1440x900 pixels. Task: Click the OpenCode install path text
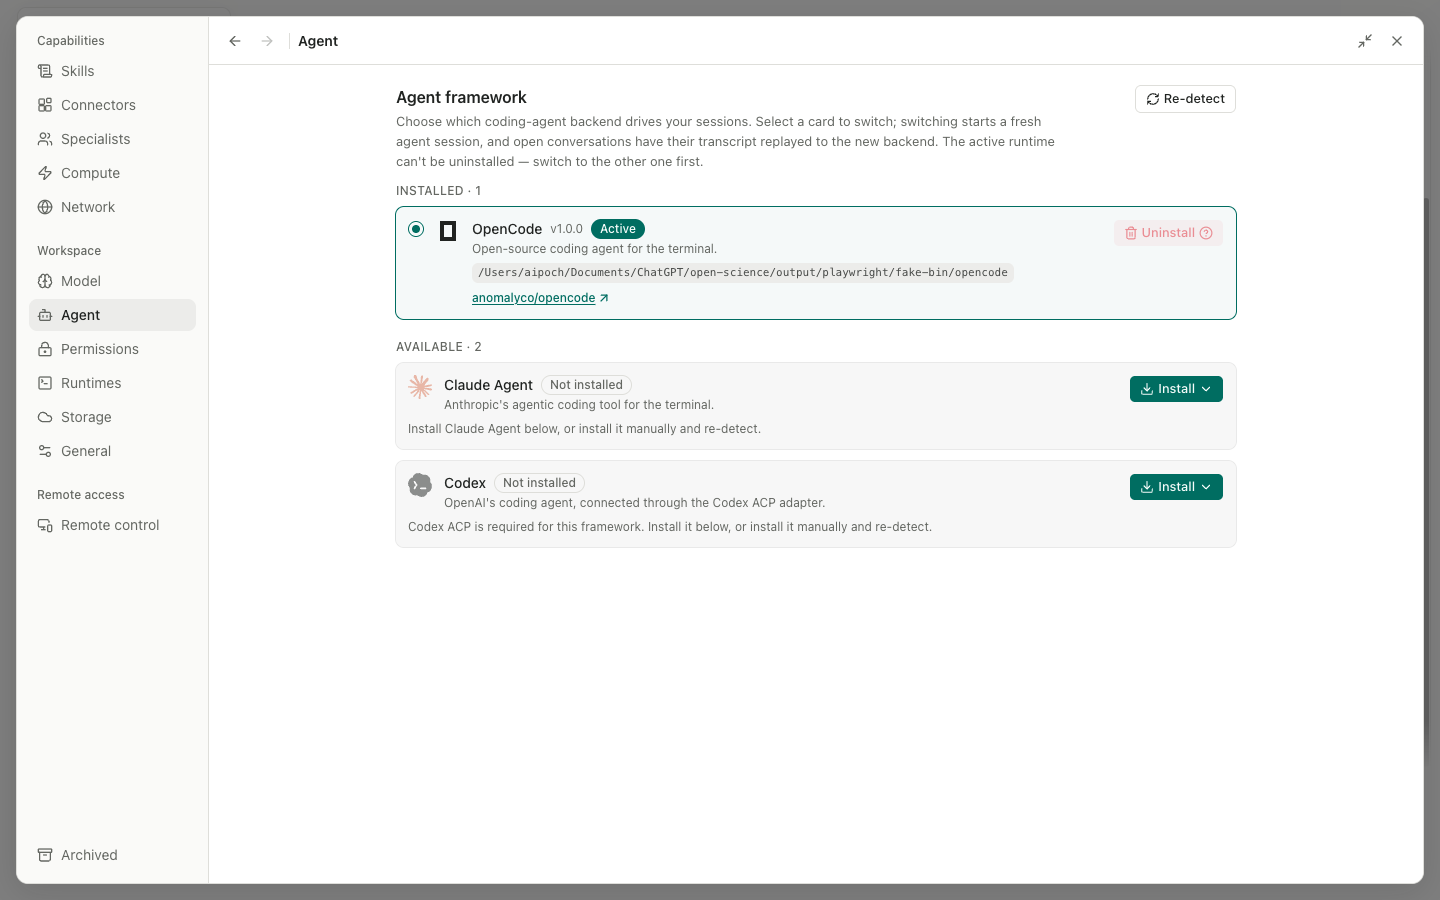point(743,273)
